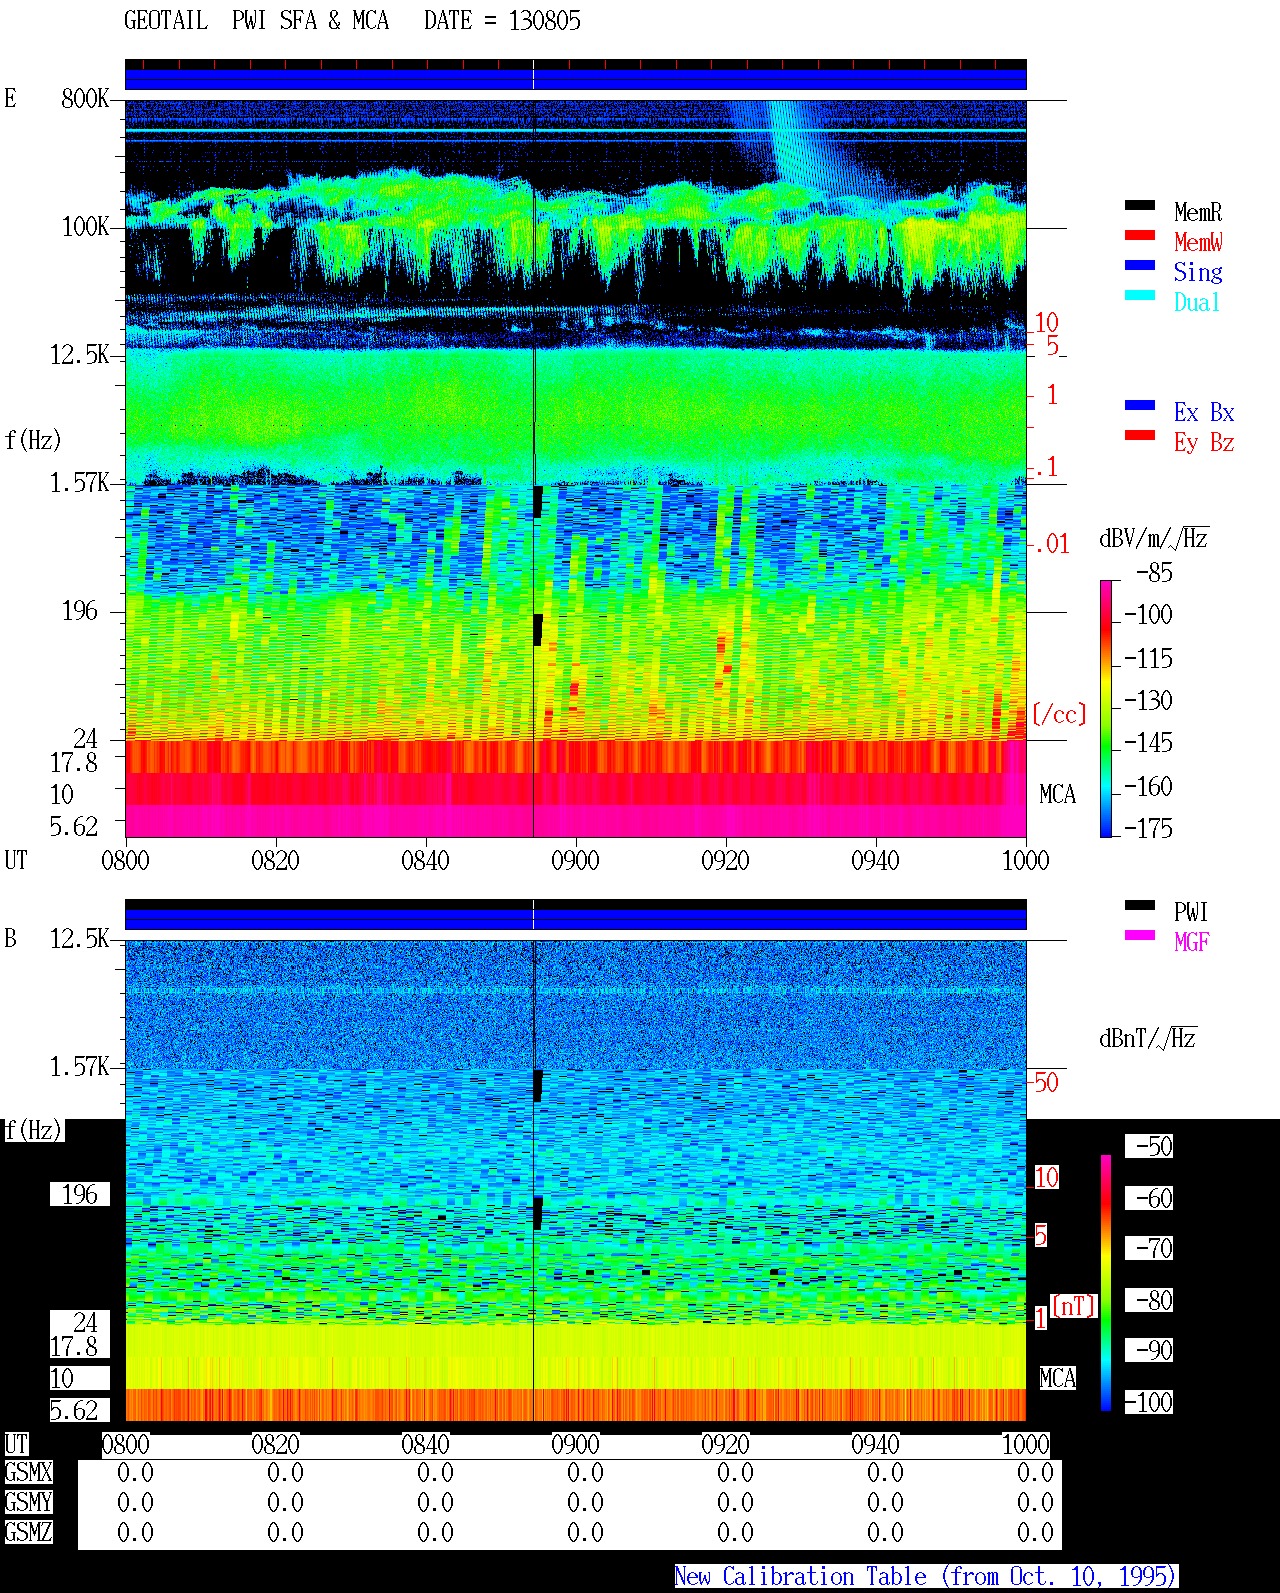Click the MCA label beside the B spectrogram

pos(1057,1378)
